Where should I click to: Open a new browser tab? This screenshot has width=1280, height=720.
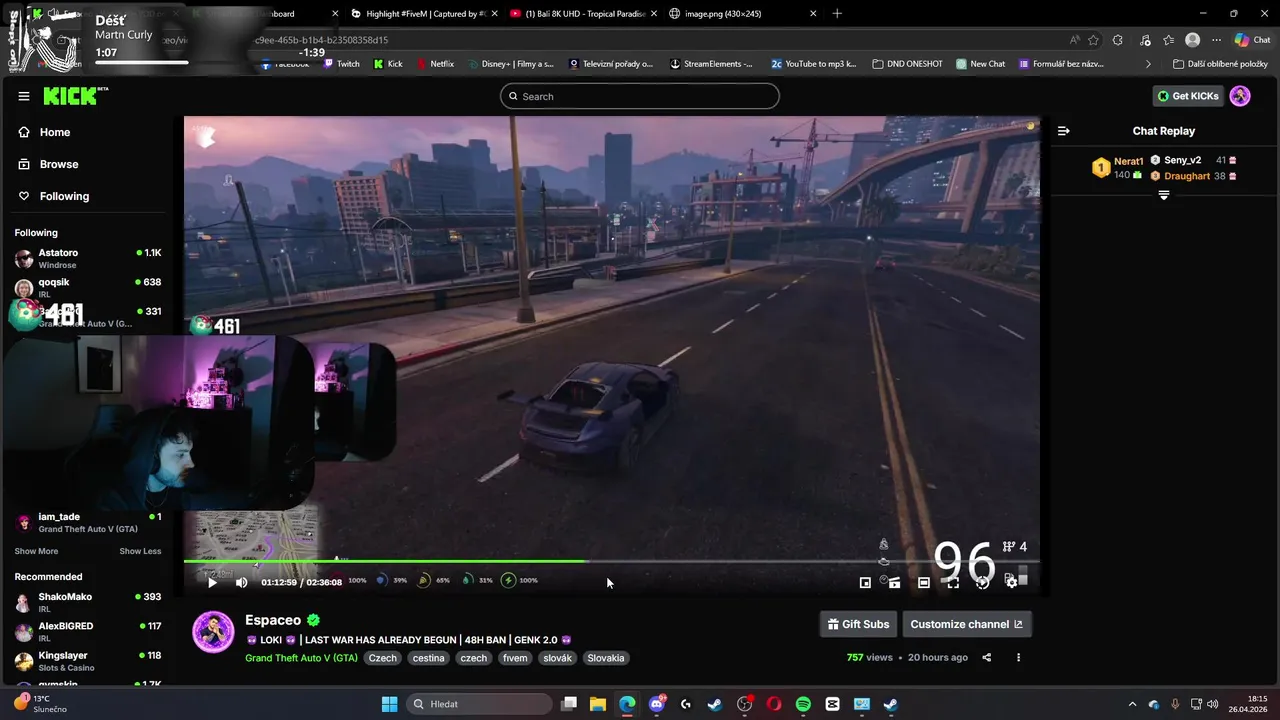(x=837, y=13)
